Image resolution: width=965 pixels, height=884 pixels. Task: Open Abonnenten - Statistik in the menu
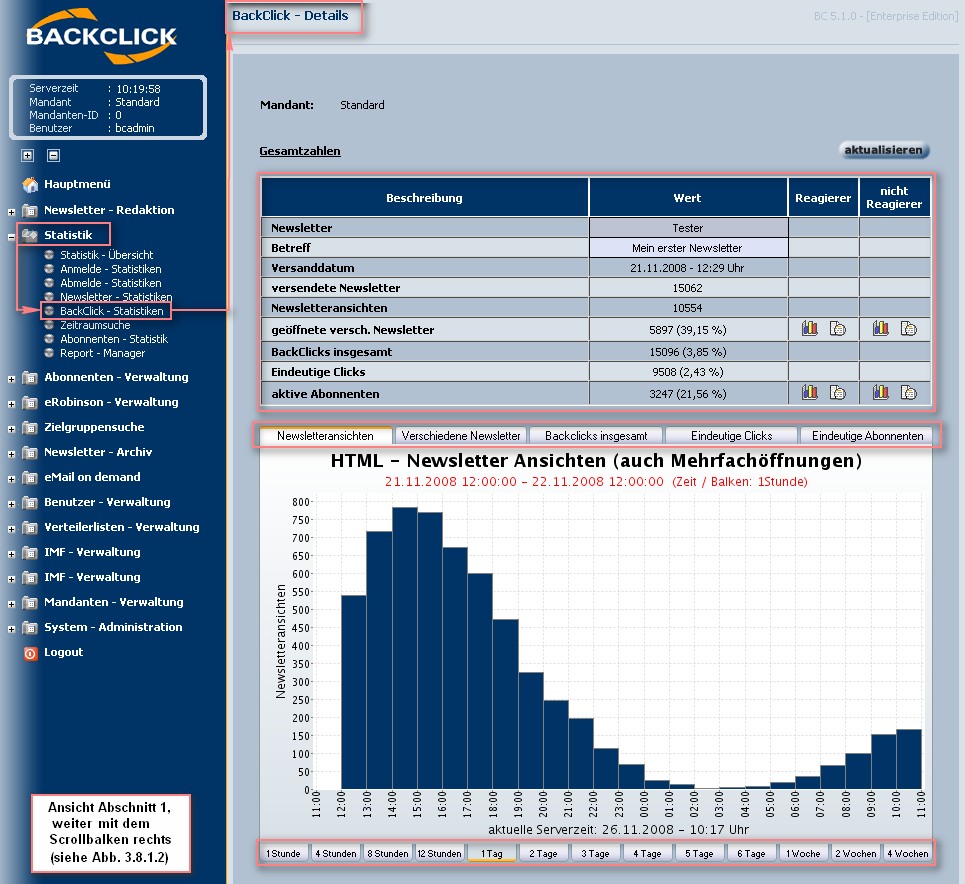click(114, 339)
